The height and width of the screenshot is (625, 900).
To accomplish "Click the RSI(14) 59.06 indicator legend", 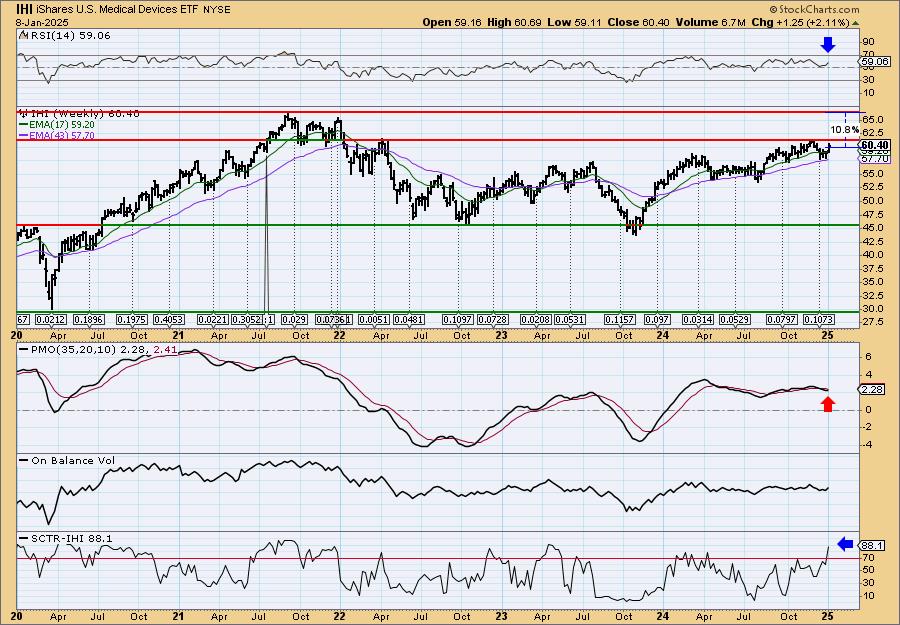I will point(64,36).
